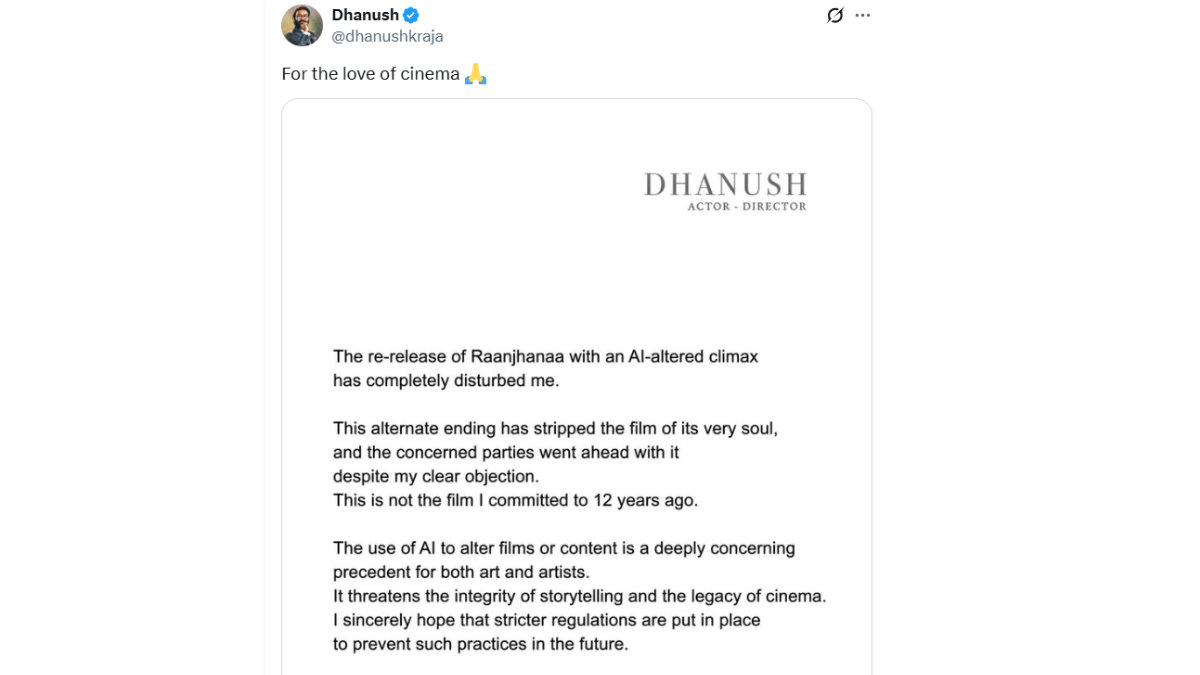Click the line 'The re-release of Raanjhanaa with an AI-altered climax'

click(x=546, y=356)
